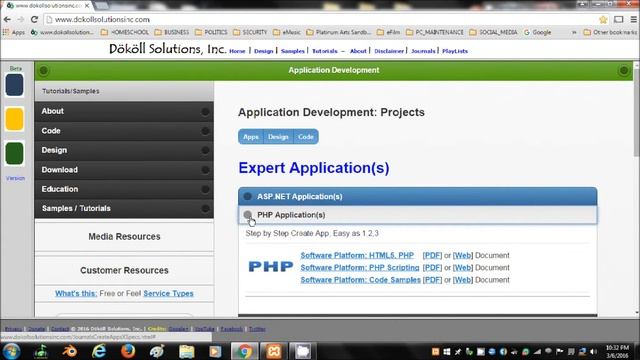Image resolution: width=640 pixels, height=360 pixels.
Task: Expand the Samples / Tutorials sidebar item
Action: [x=124, y=208]
